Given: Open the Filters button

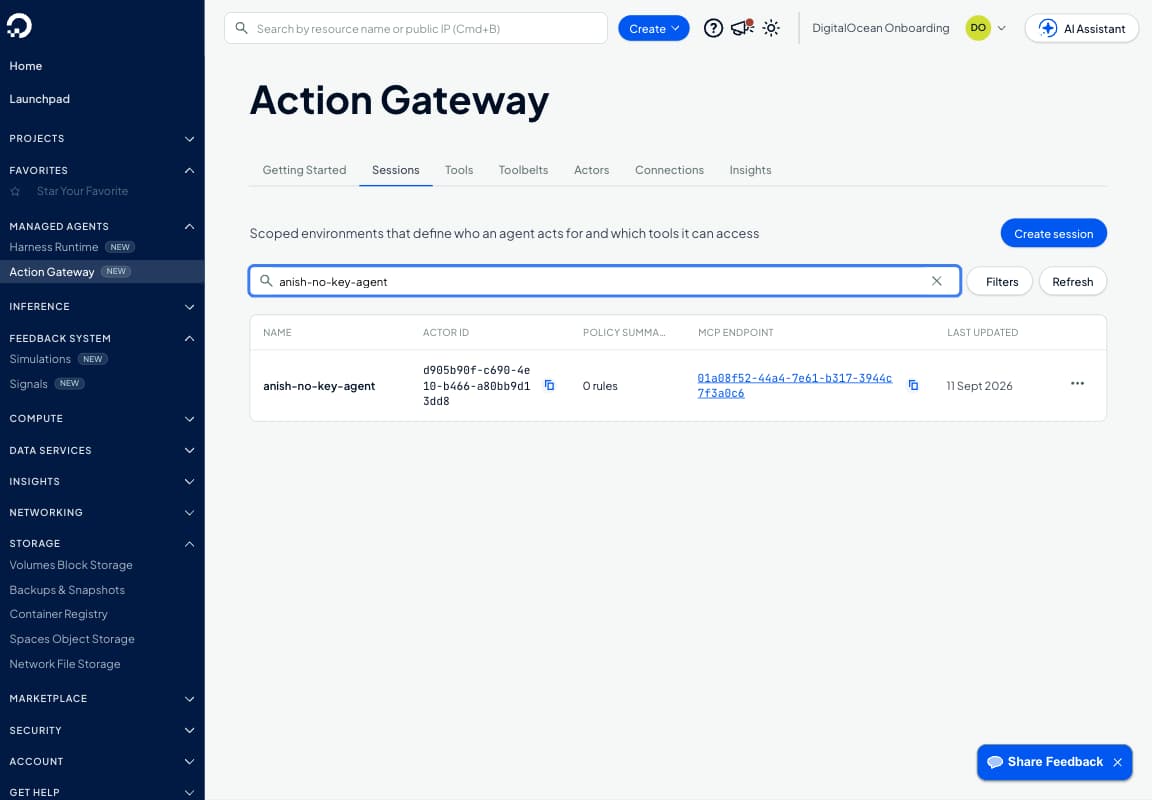Looking at the screenshot, I should (x=1001, y=281).
